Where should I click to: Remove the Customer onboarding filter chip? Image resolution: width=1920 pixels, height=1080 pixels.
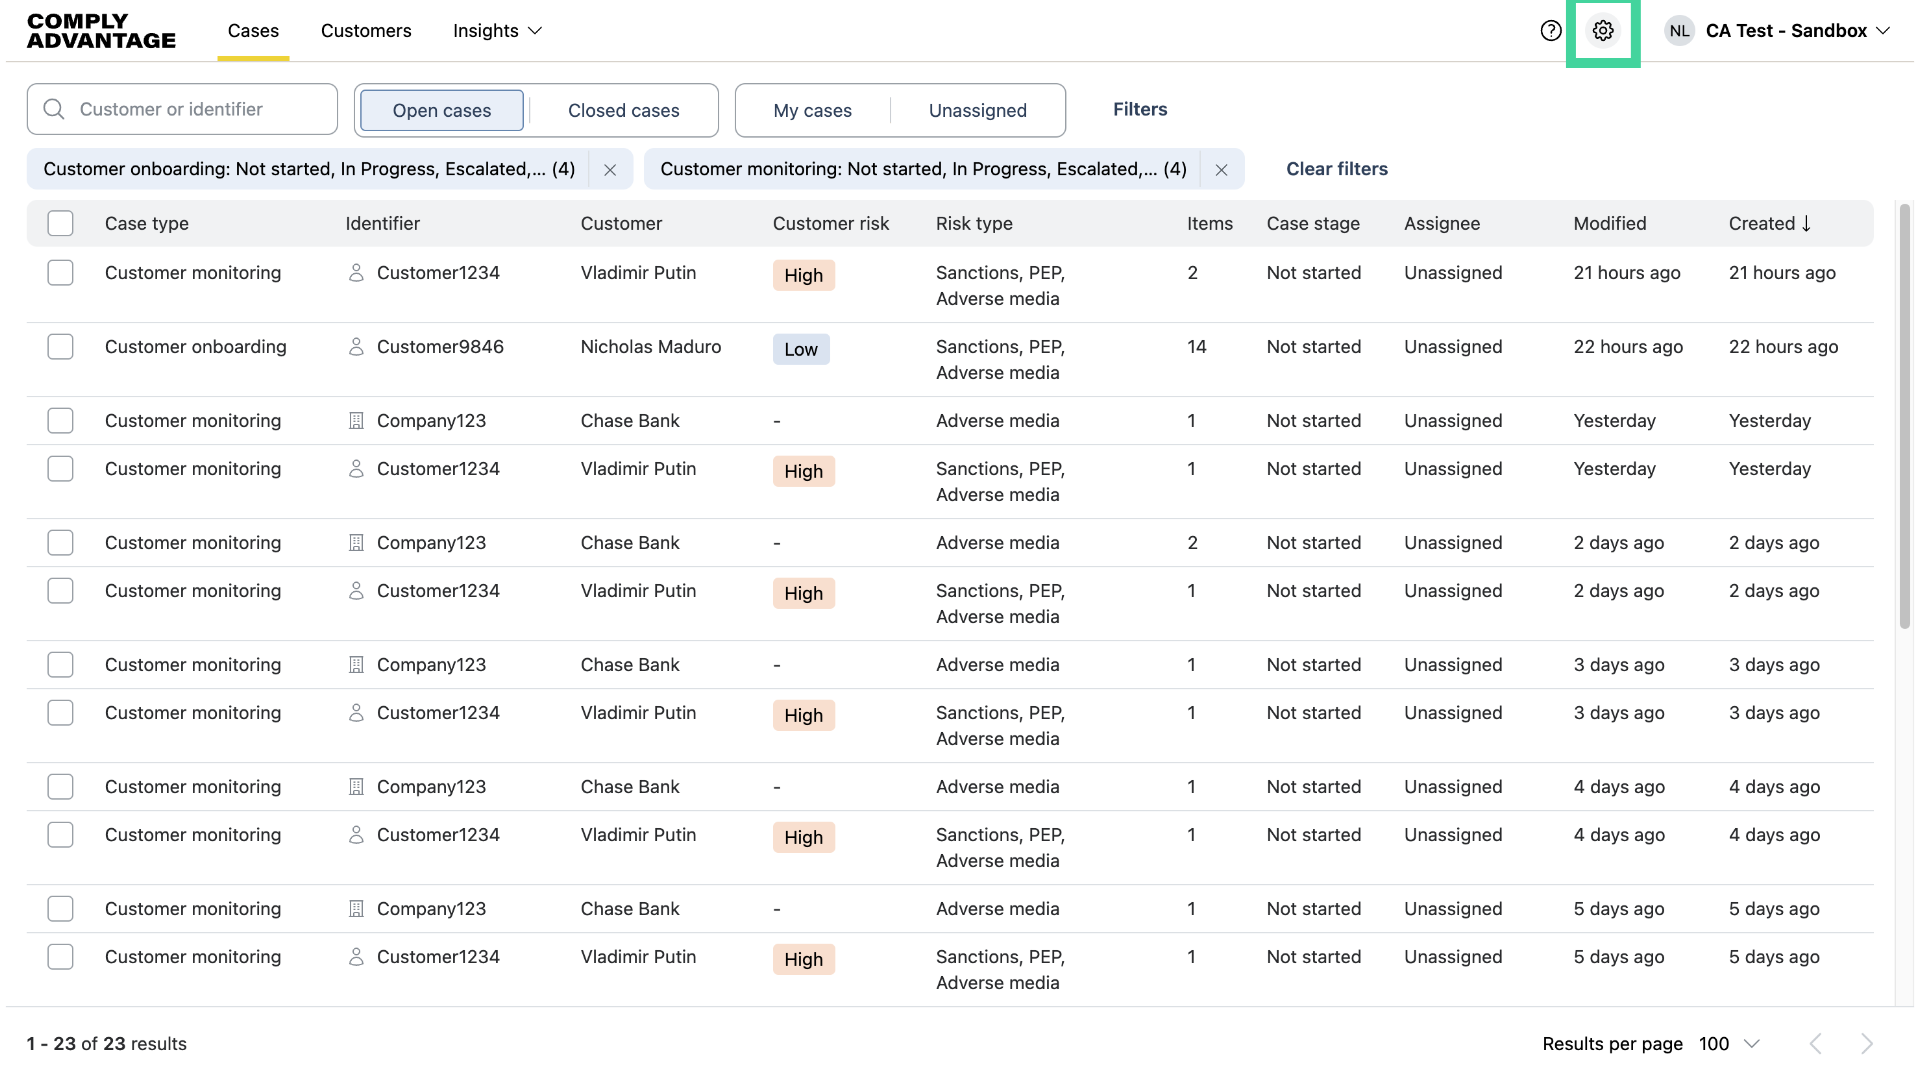pyautogui.click(x=610, y=169)
